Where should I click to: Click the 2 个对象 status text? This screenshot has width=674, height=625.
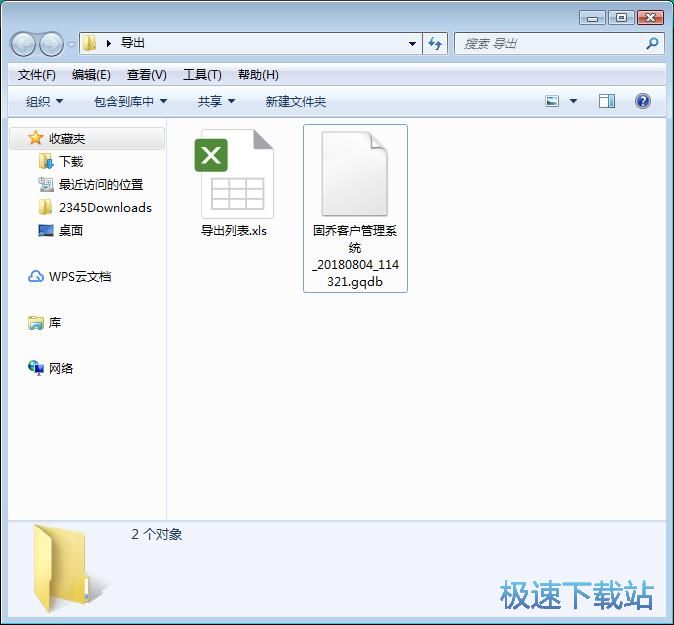[x=156, y=534]
